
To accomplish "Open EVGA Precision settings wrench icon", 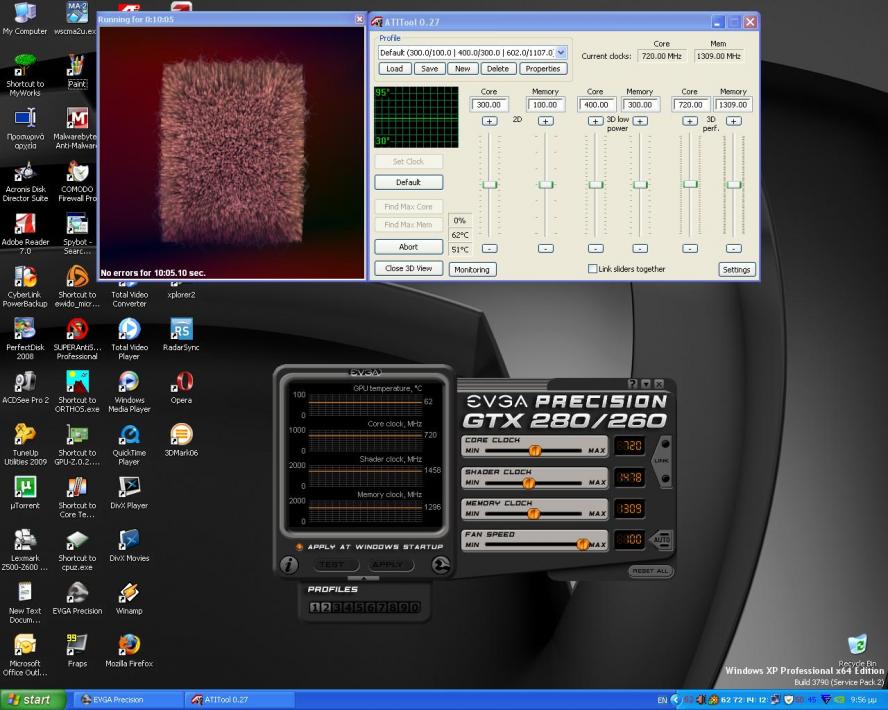I will [441, 564].
